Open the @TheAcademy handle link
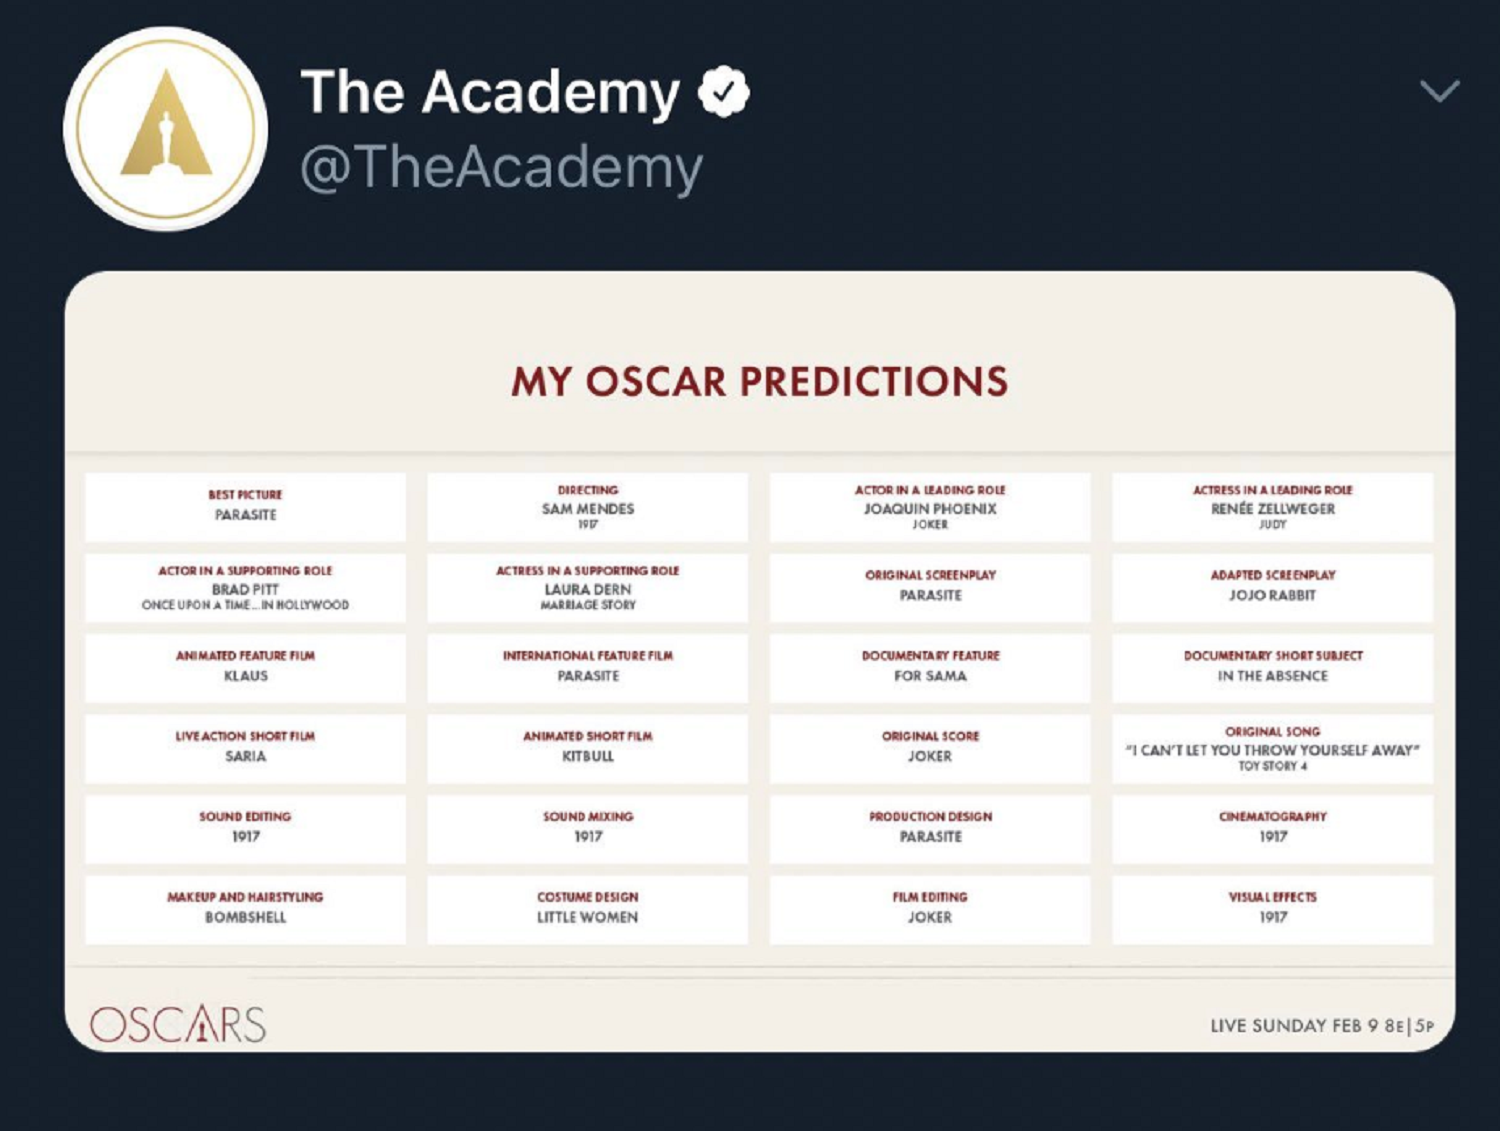Viewport: 1500px width, 1131px height. click(501, 166)
